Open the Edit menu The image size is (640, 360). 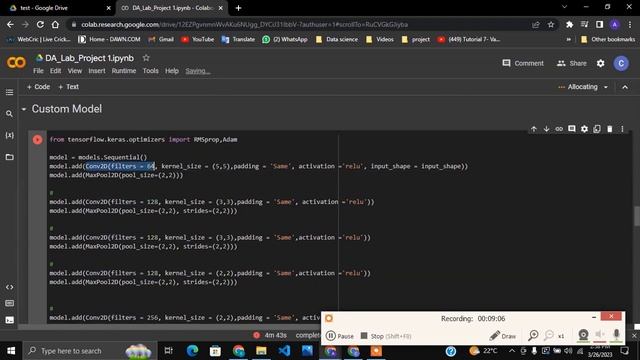56,71
